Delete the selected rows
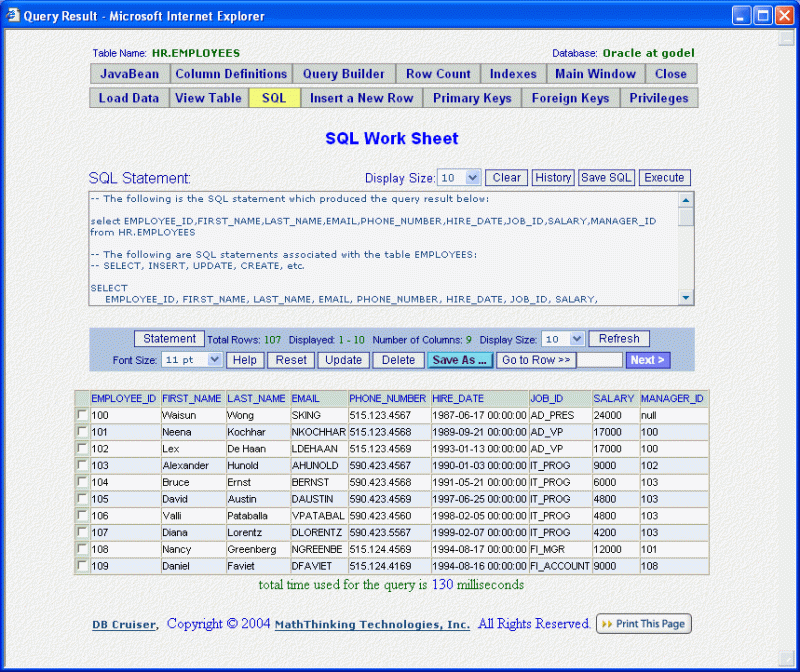This screenshot has height=672, width=800. (x=398, y=359)
